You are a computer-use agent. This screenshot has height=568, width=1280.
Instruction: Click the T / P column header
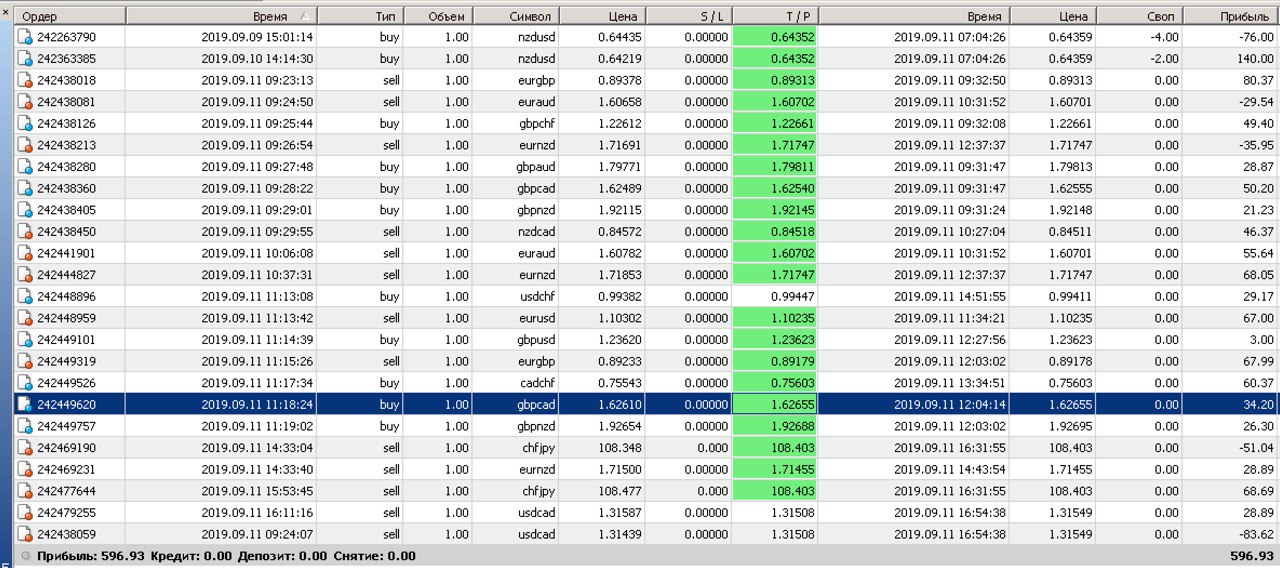775,17
